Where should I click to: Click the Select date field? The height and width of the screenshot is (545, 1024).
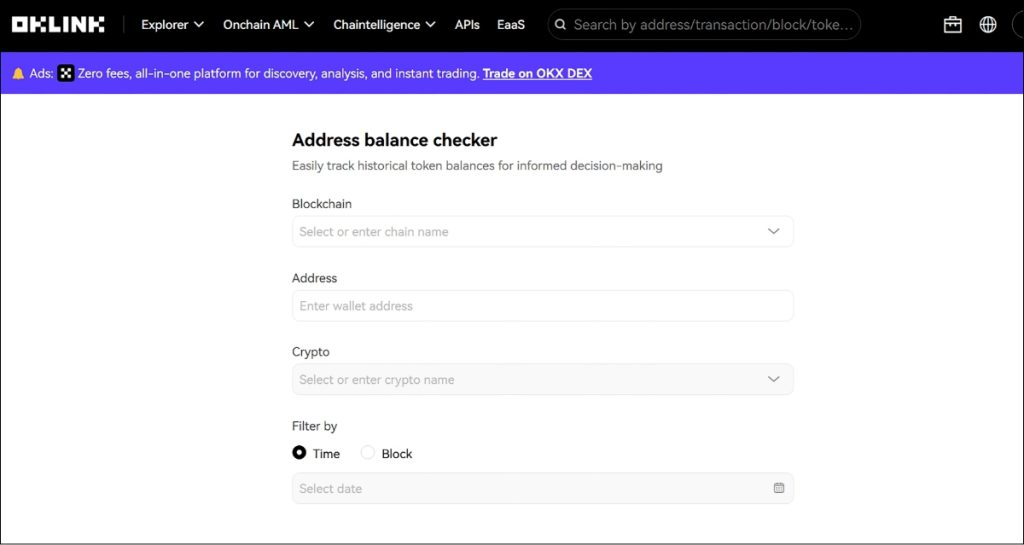click(x=530, y=488)
